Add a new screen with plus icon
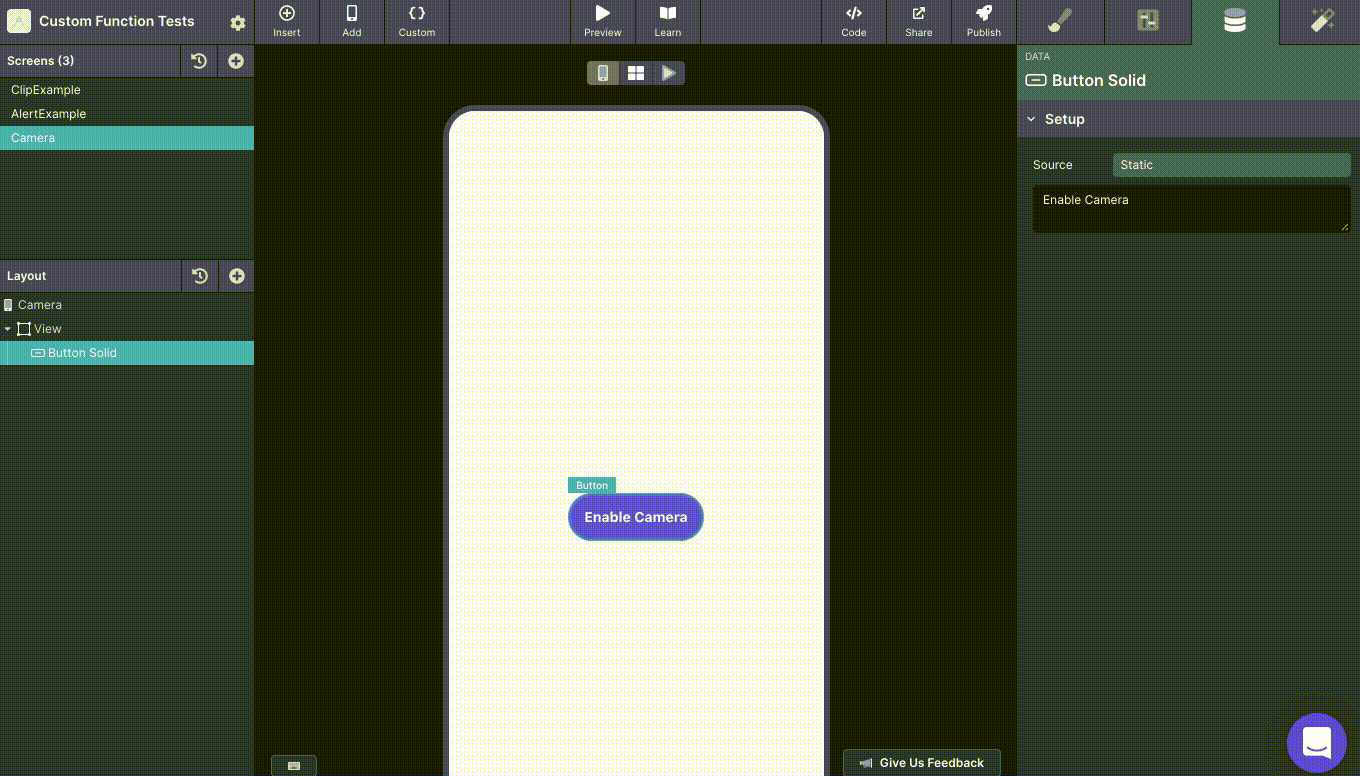 pyautogui.click(x=236, y=61)
